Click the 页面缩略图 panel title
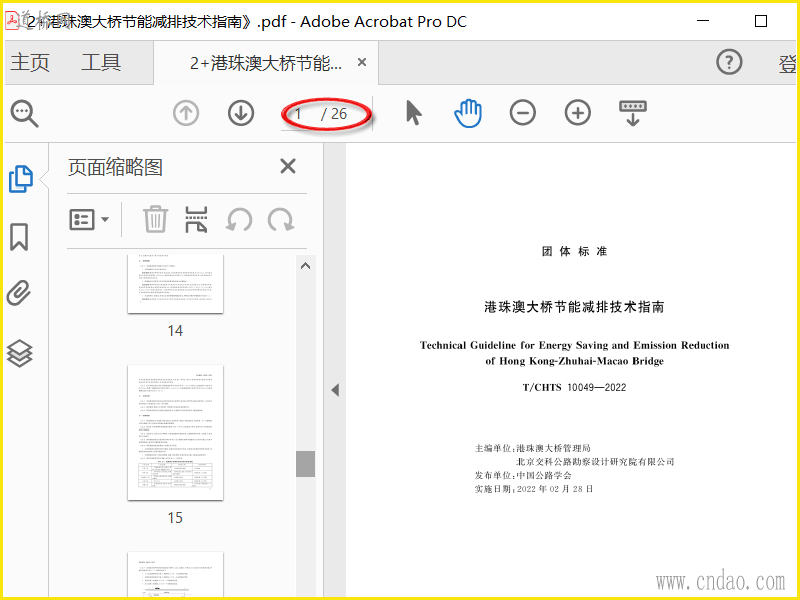Image resolution: width=800 pixels, height=600 pixels. tap(115, 167)
